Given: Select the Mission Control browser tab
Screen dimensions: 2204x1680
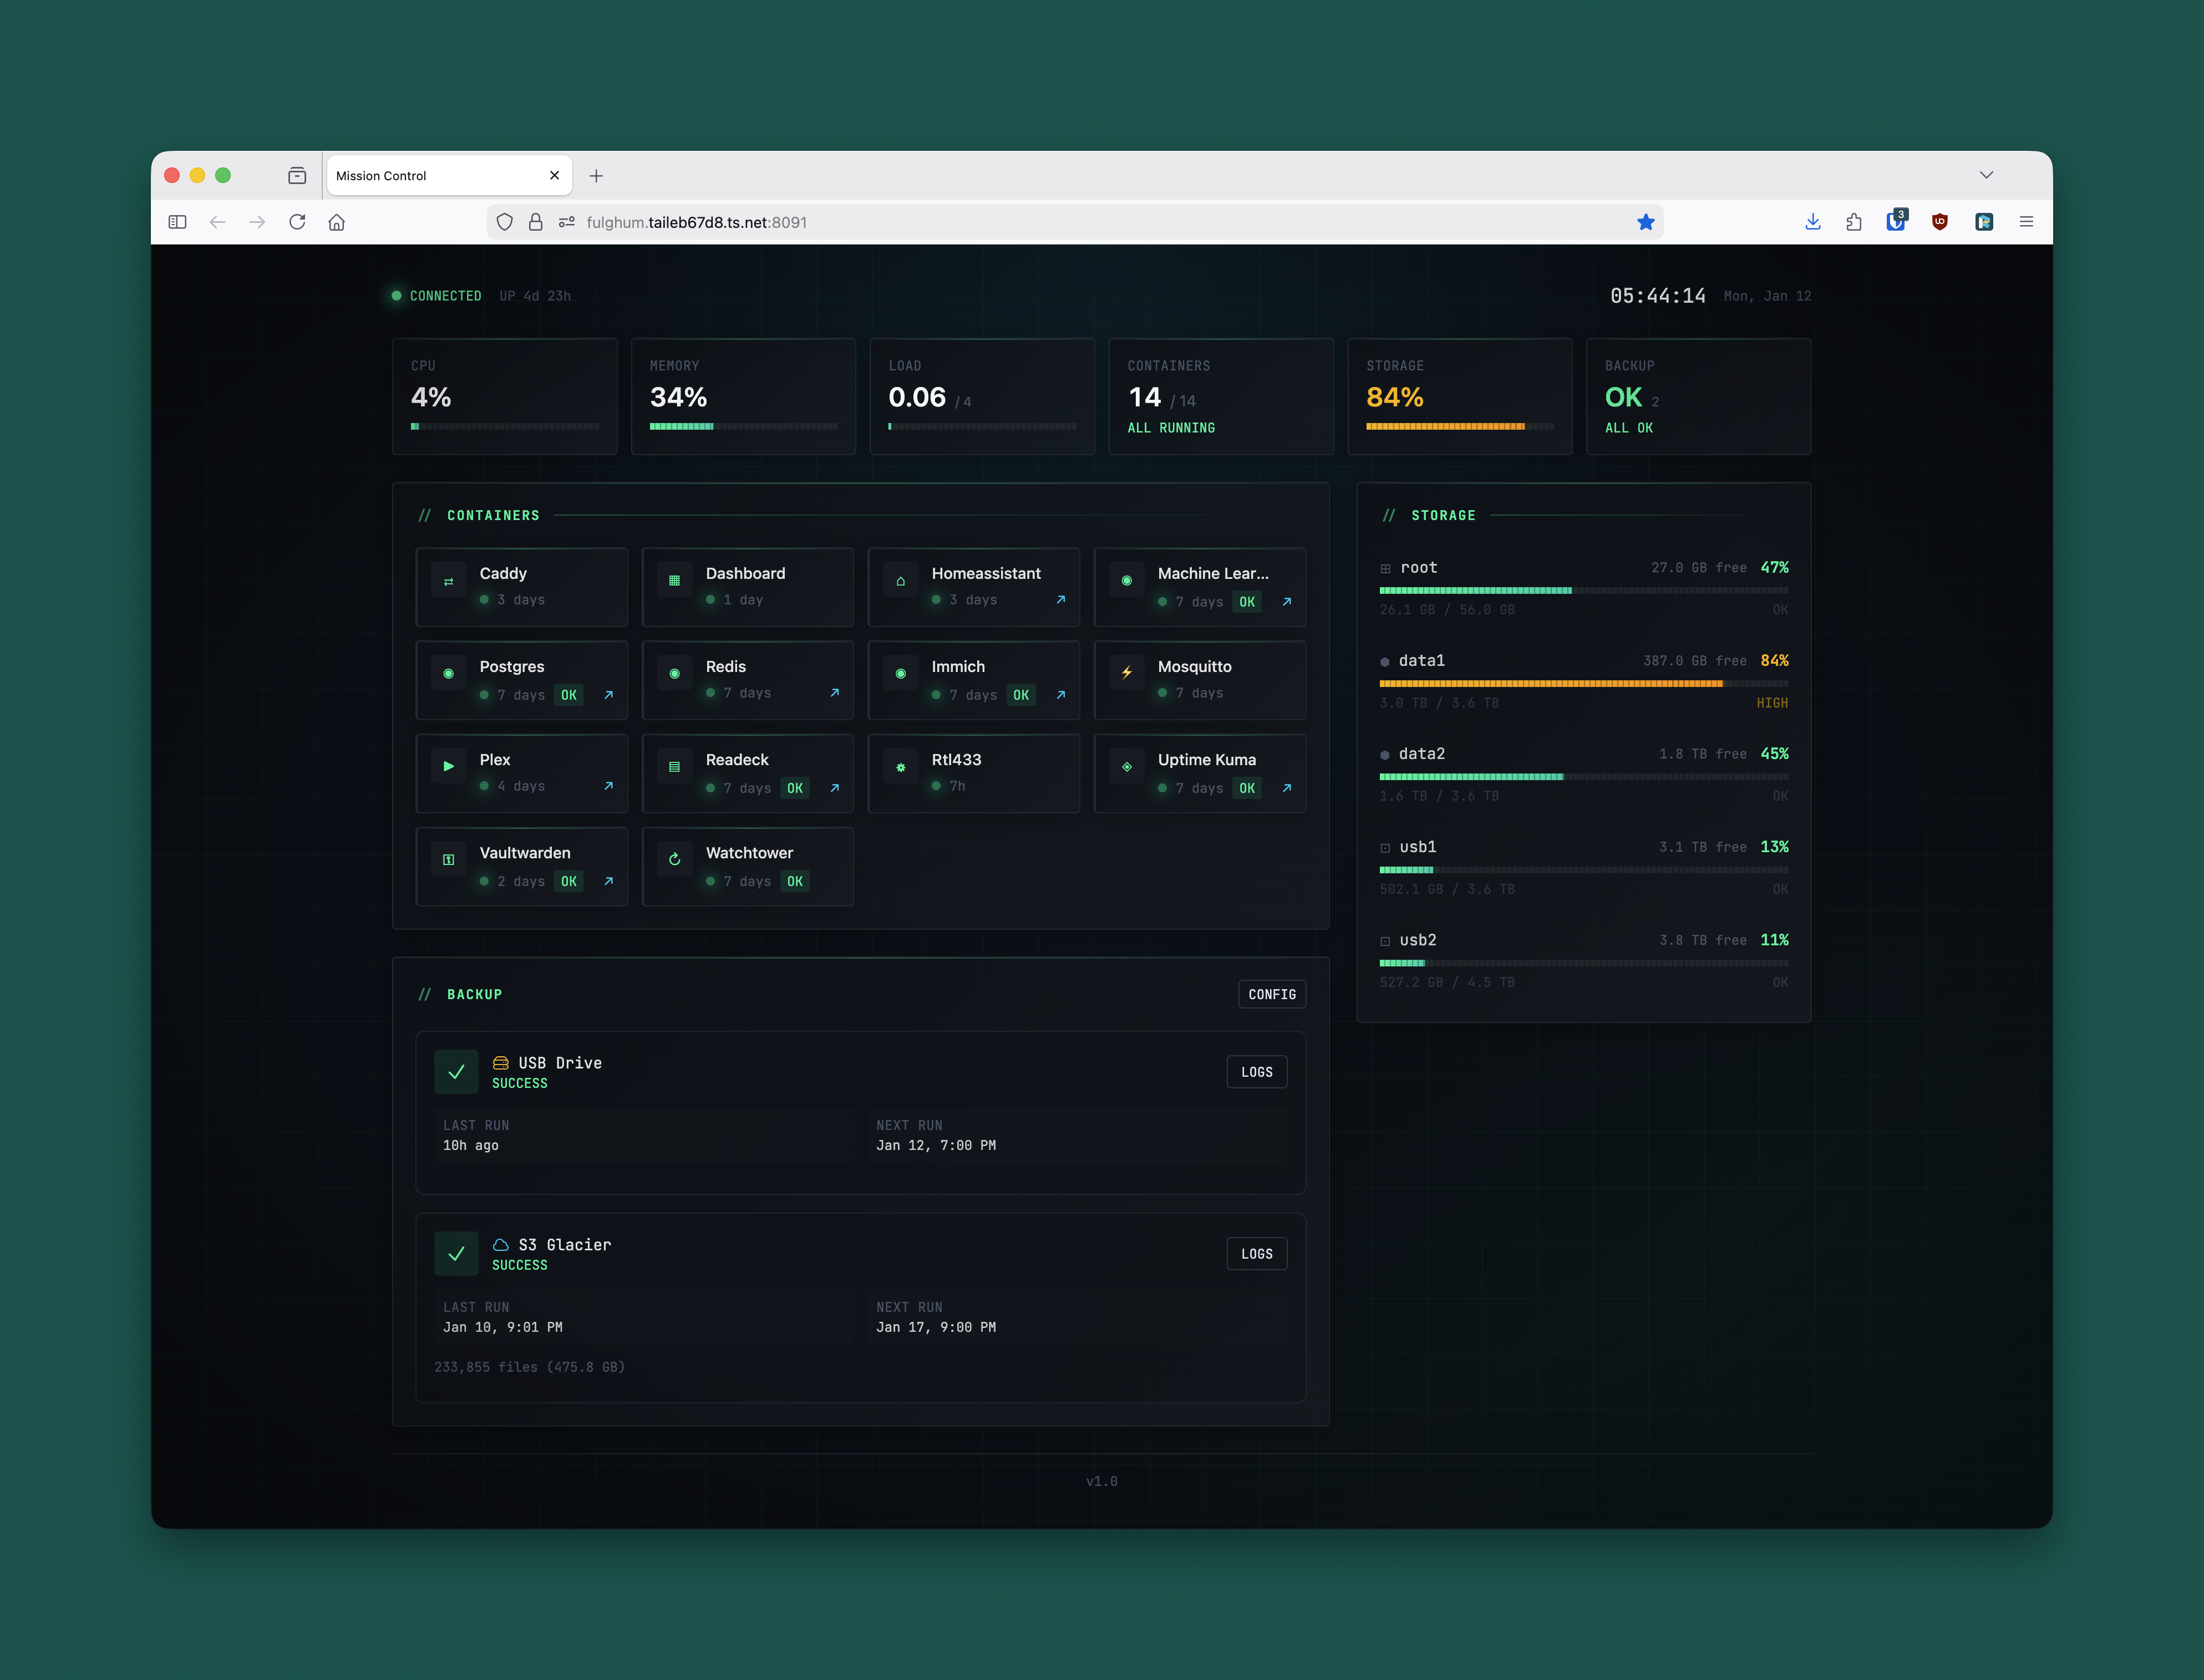Looking at the screenshot, I should click(430, 175).
